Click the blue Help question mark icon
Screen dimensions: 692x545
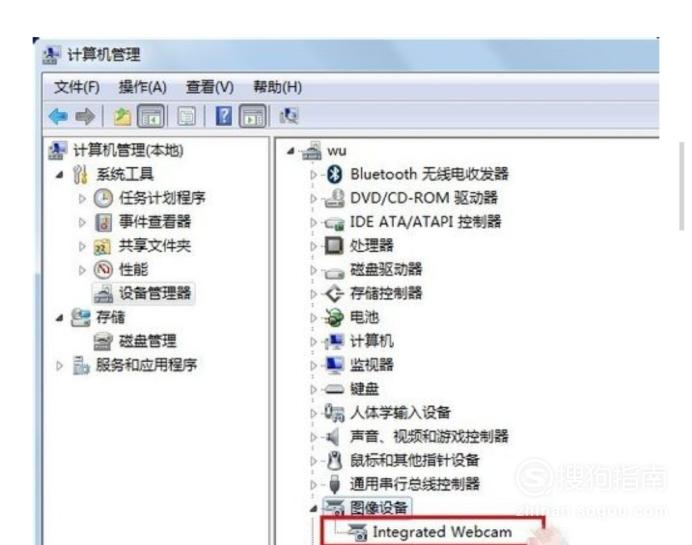tap(224, 116)
